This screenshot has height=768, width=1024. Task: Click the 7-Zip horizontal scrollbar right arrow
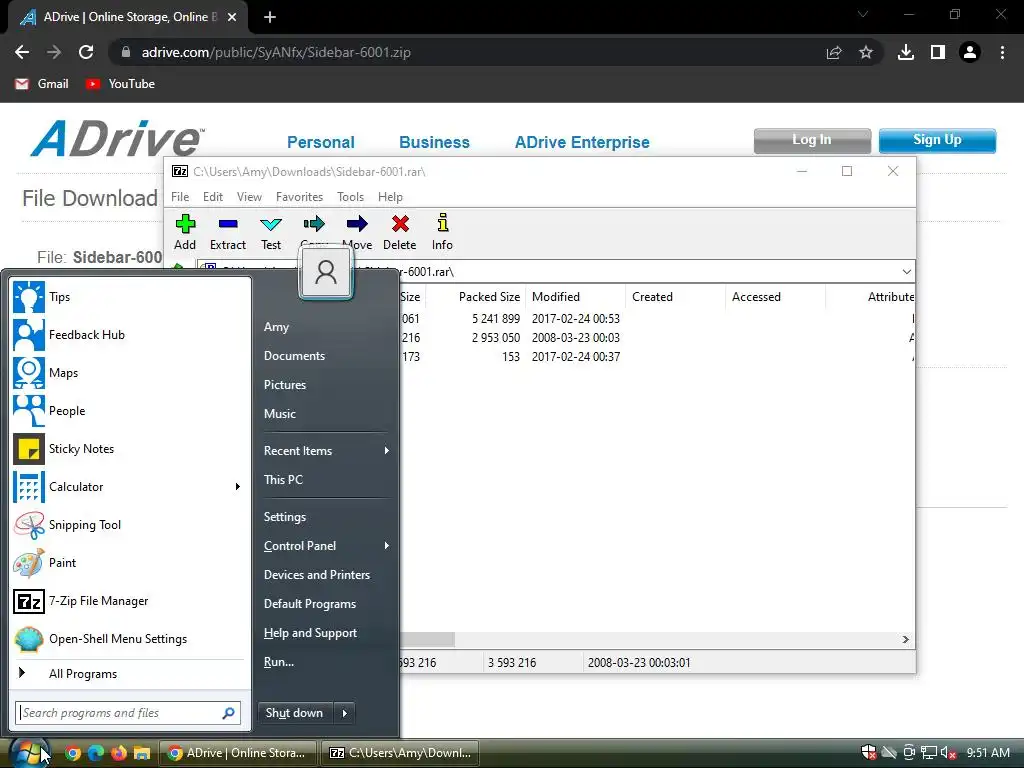tap(906, 639)
